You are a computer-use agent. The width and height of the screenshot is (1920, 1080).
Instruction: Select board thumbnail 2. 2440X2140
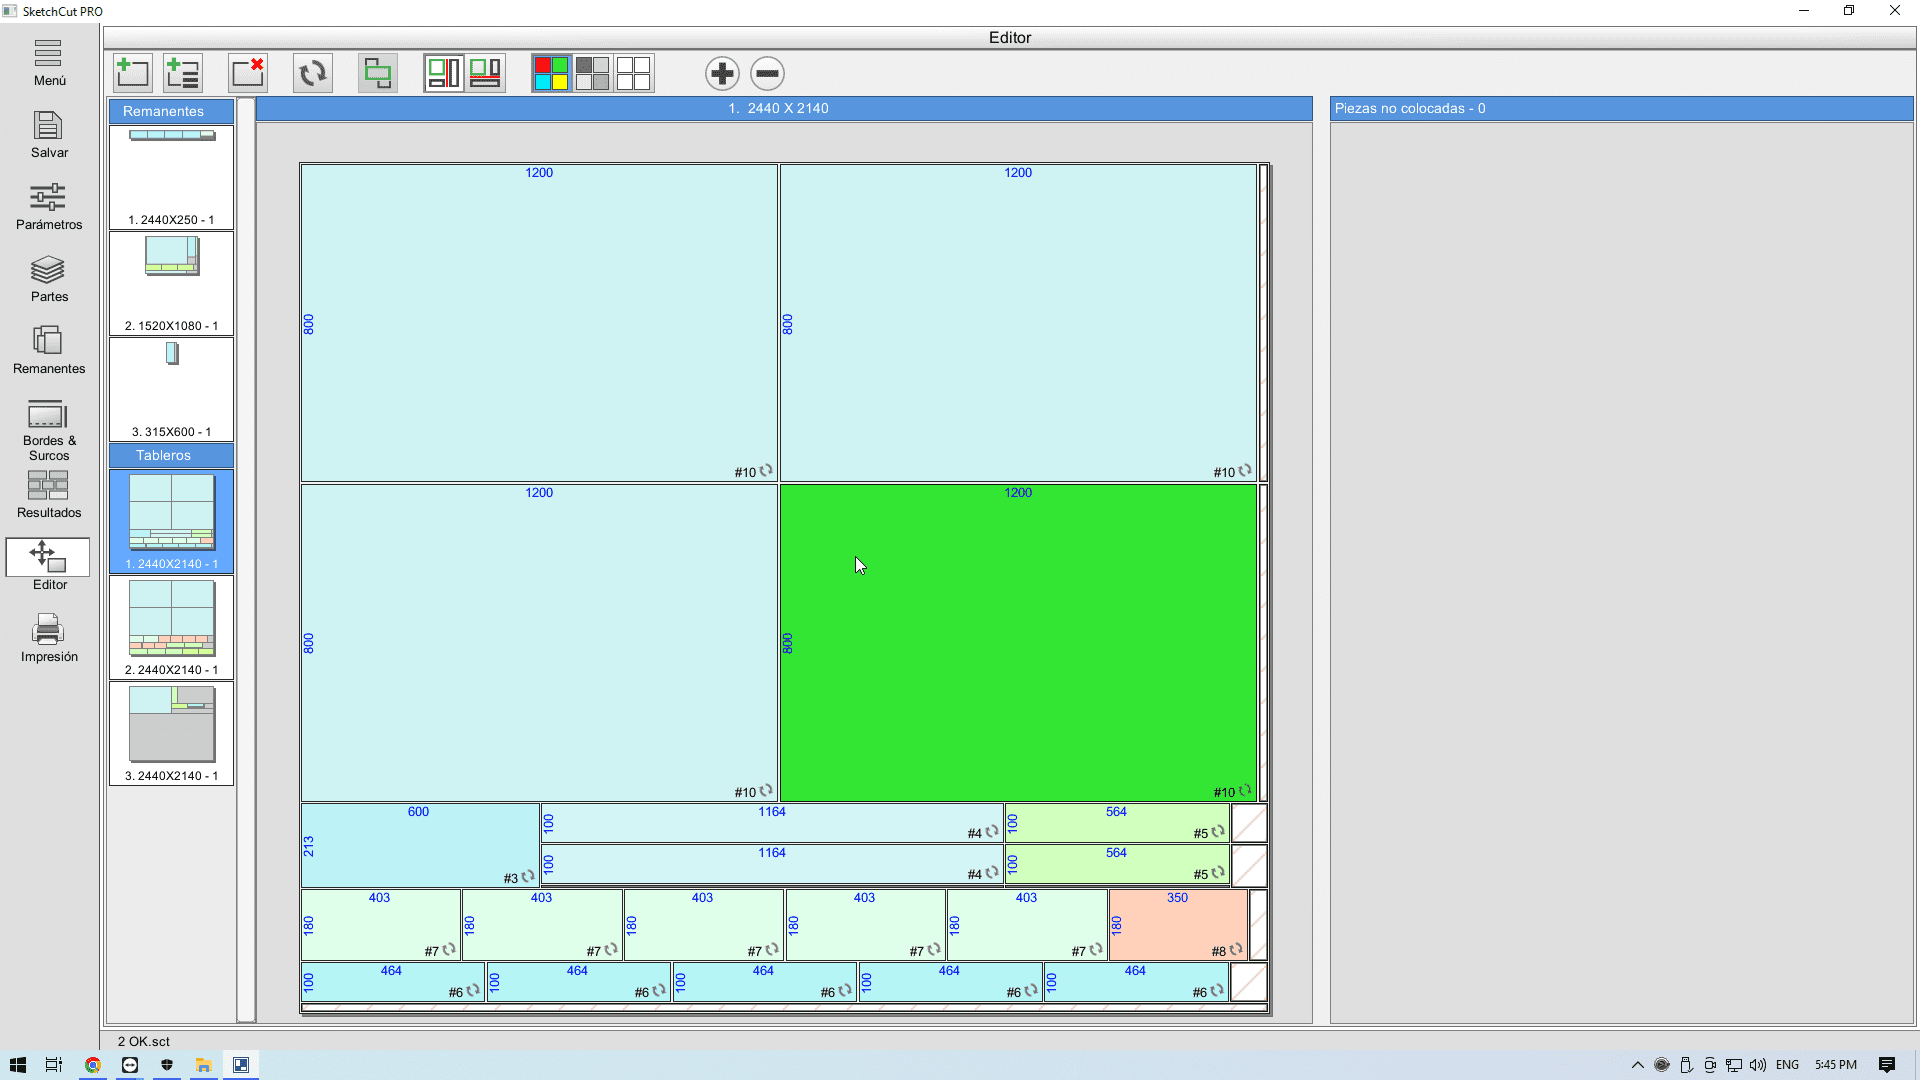(171, 627)
